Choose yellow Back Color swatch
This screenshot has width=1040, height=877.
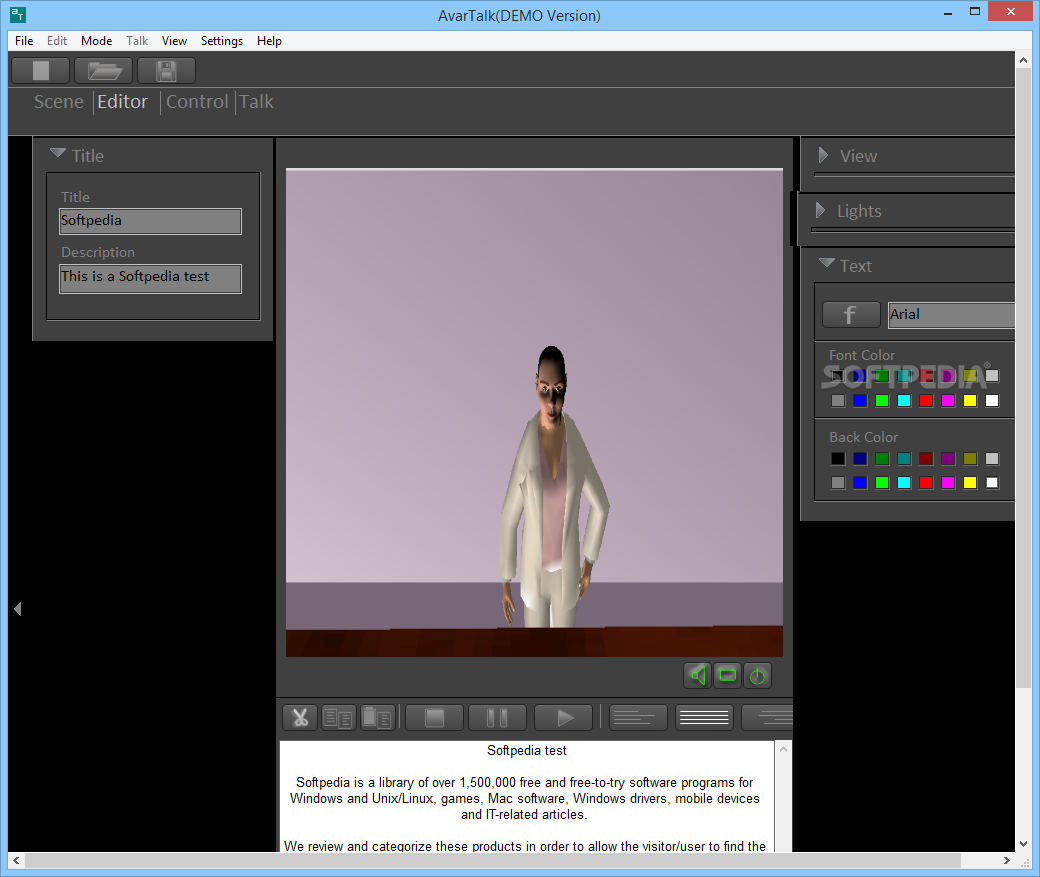[x=970, y=482]
